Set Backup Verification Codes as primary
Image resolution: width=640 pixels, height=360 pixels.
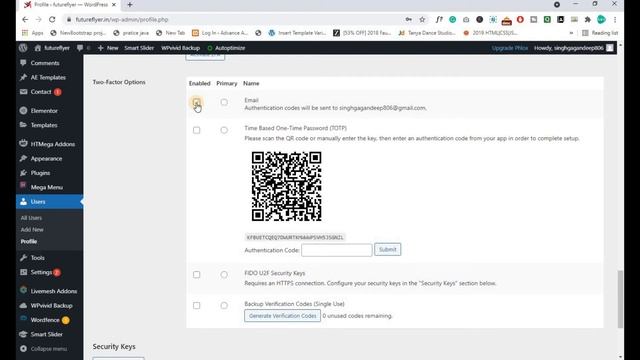(x=224, y=305)
